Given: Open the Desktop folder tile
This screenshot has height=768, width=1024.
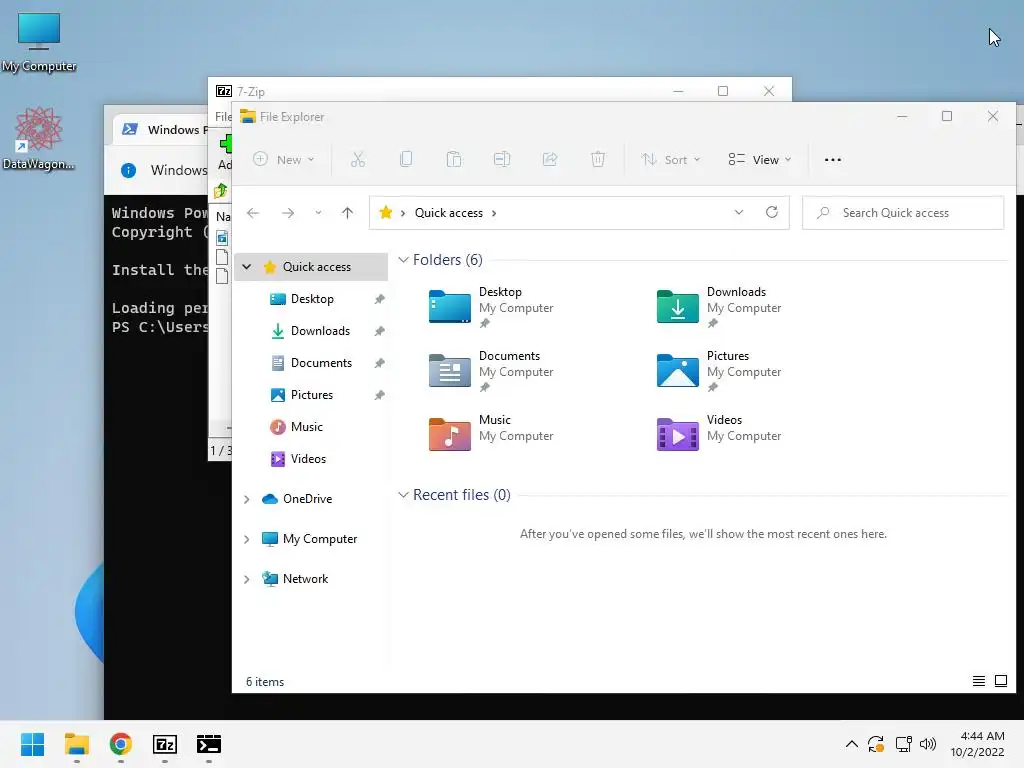Looking at the screenshot, I should (x=491, y=307).
